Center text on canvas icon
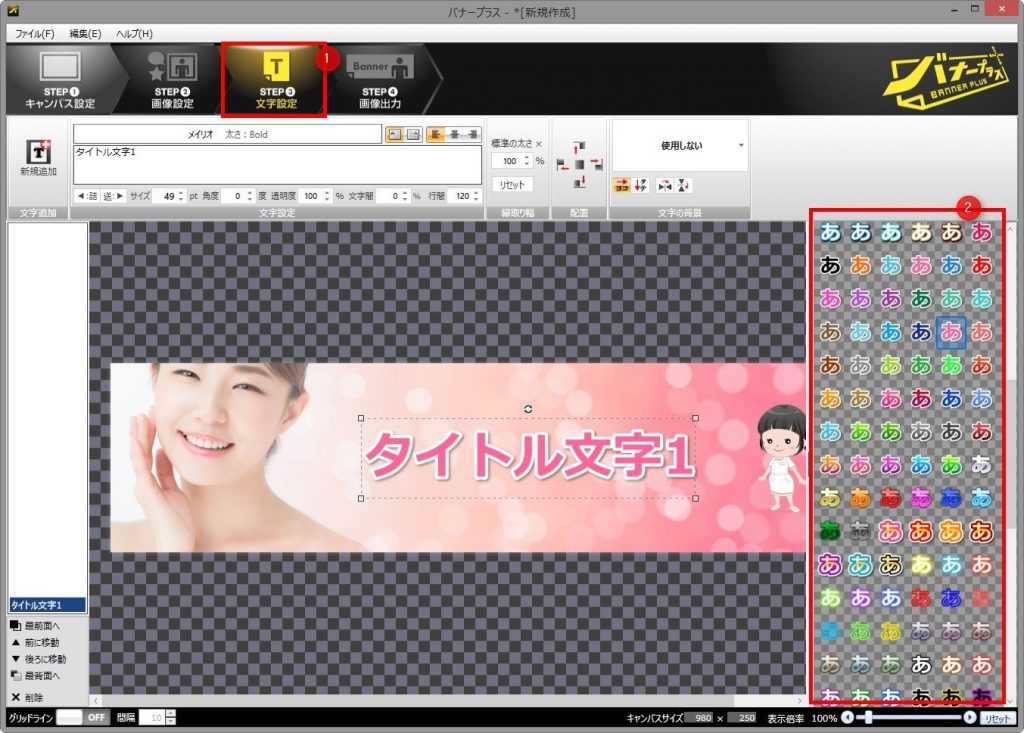1024x733 pixels. coord(579,165)
